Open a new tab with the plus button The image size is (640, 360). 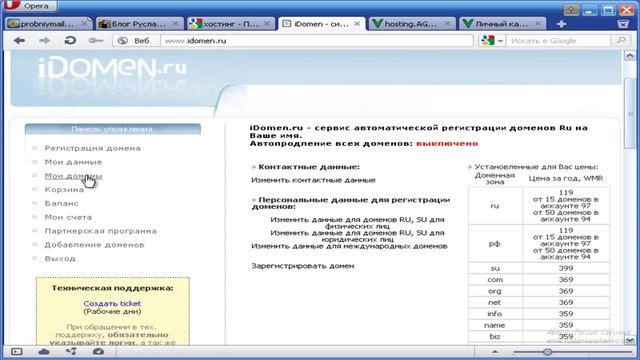click(x=561, y=24)
